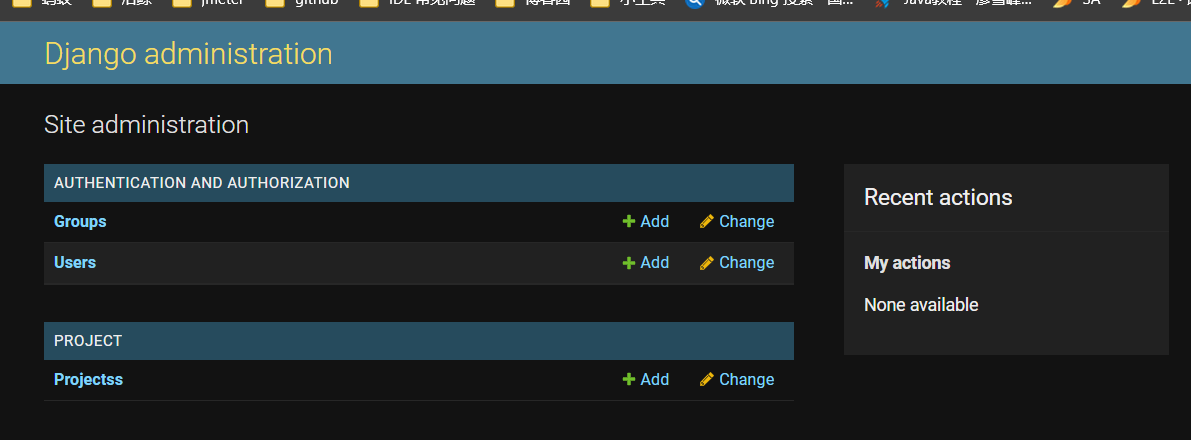This screenshot has width=1191, height=440.
Task: Click the green plus icon for Users
Action: click(628, 262)
